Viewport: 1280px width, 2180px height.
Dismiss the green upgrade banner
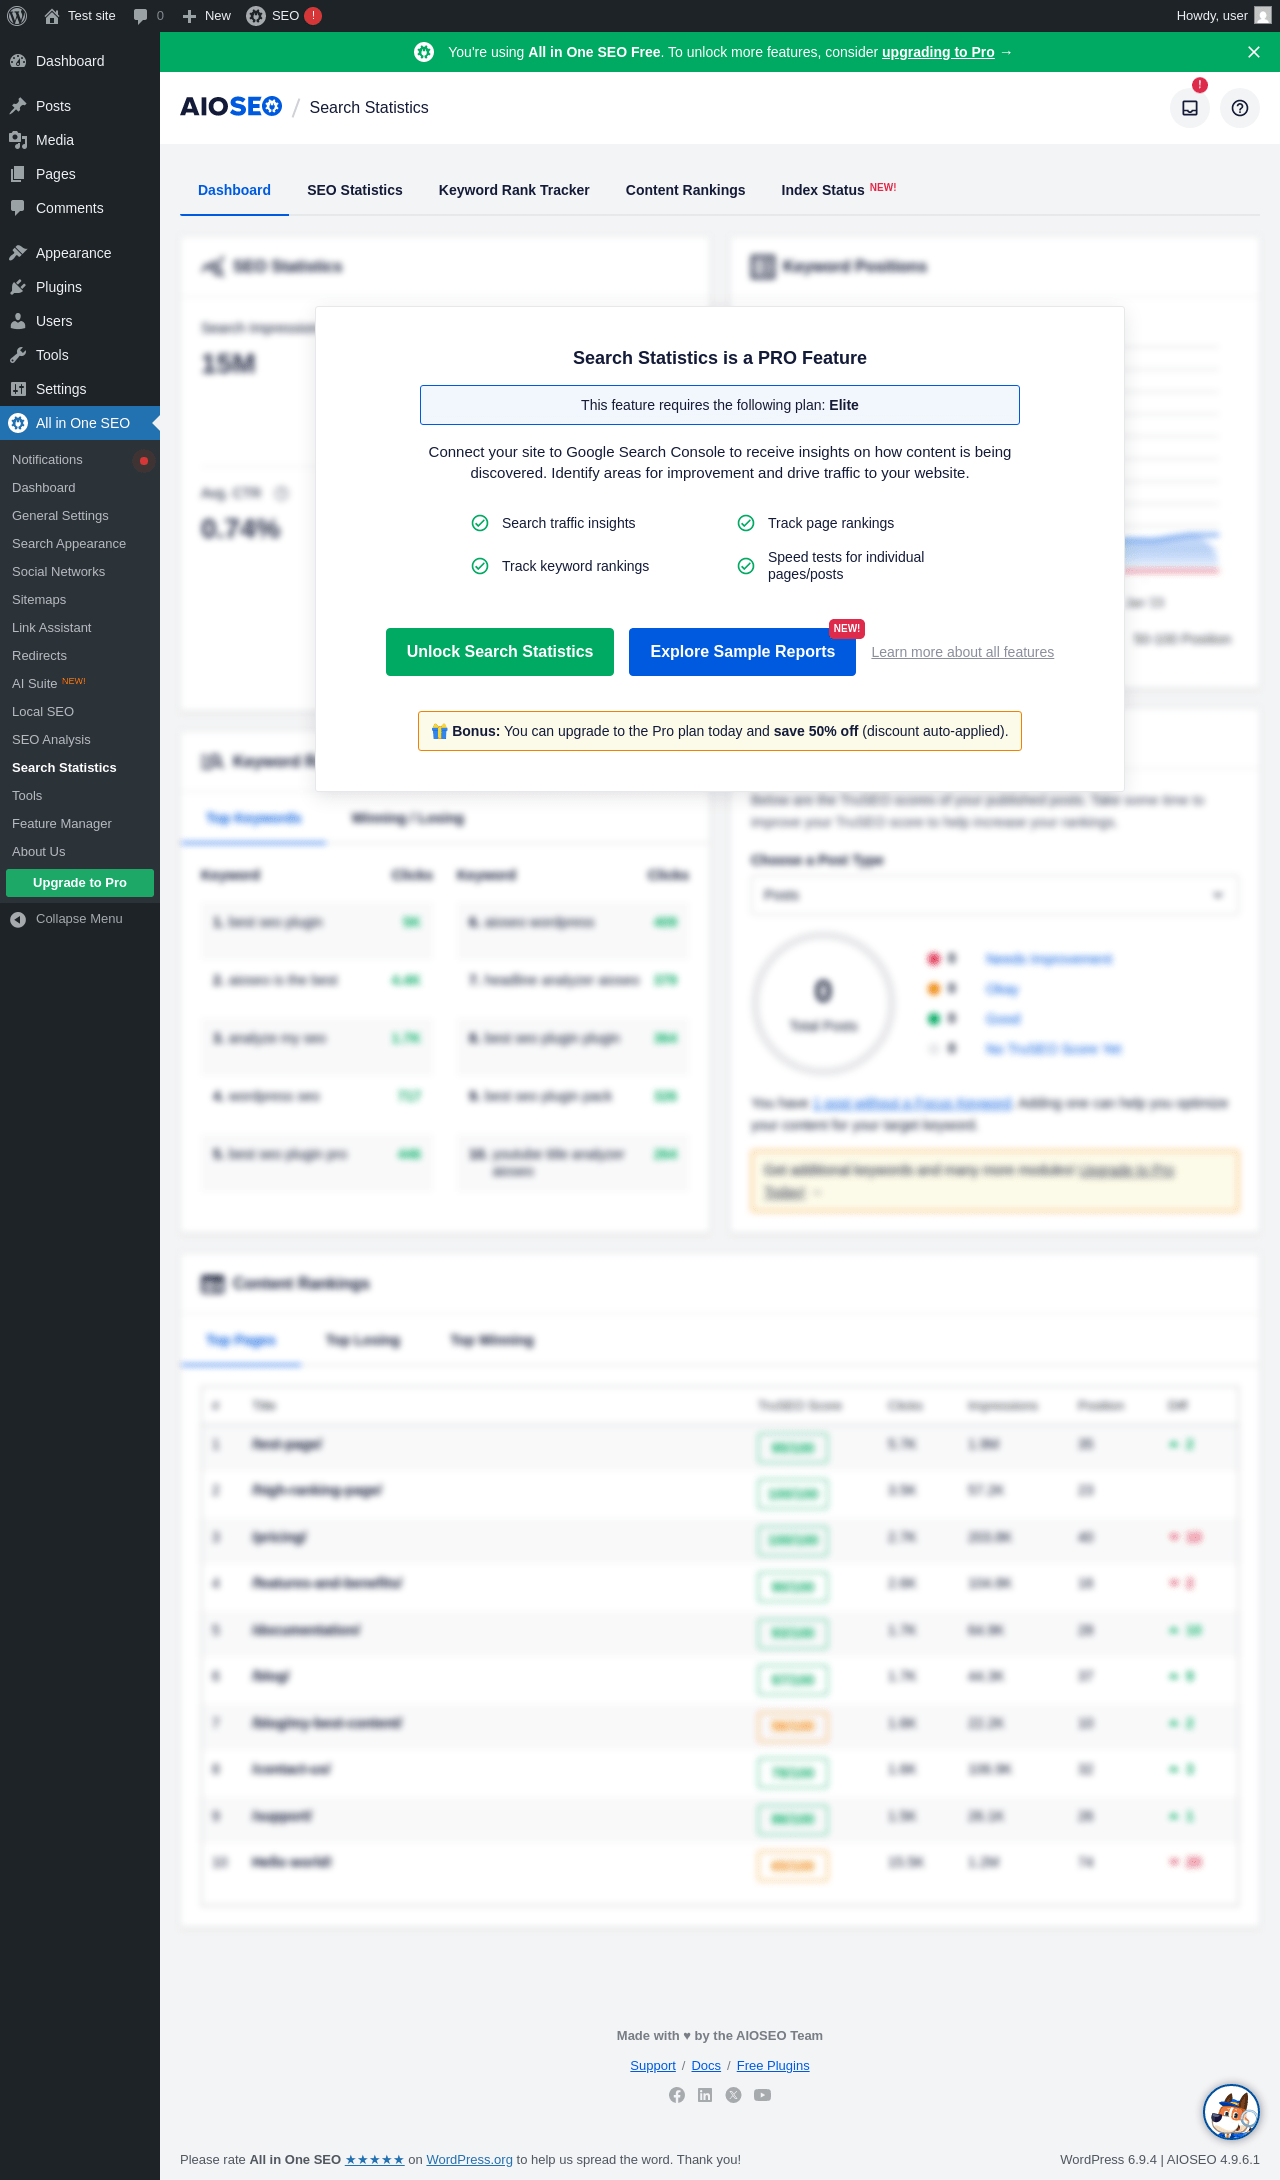1254,52
